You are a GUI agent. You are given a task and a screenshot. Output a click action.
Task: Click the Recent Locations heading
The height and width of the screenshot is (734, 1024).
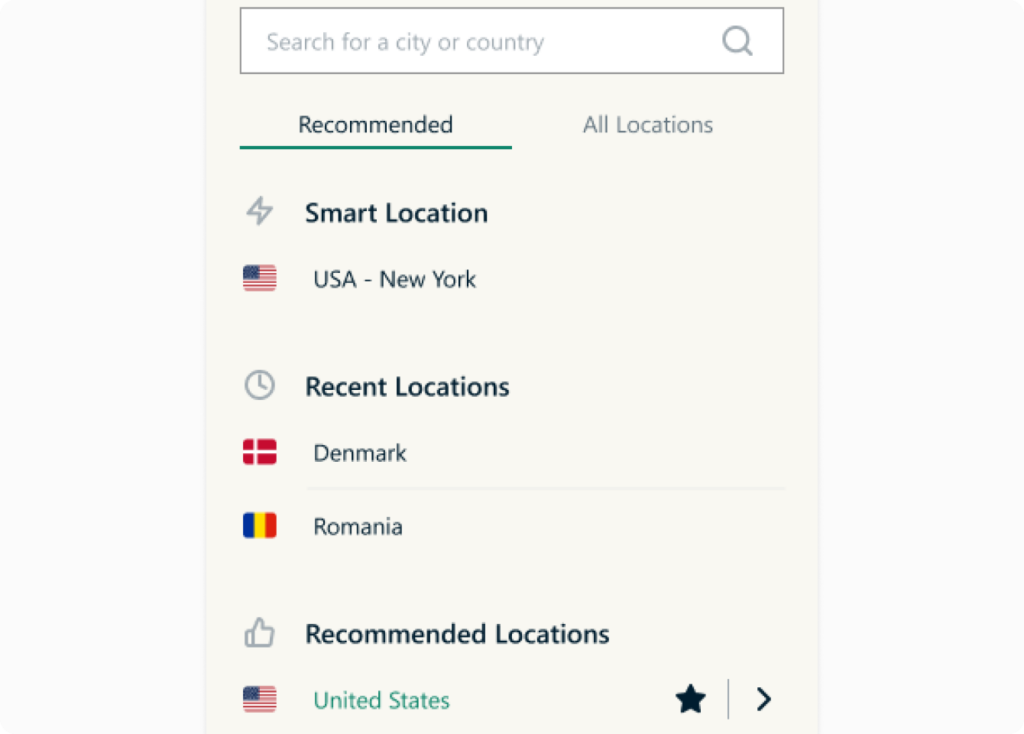point(407,387)
